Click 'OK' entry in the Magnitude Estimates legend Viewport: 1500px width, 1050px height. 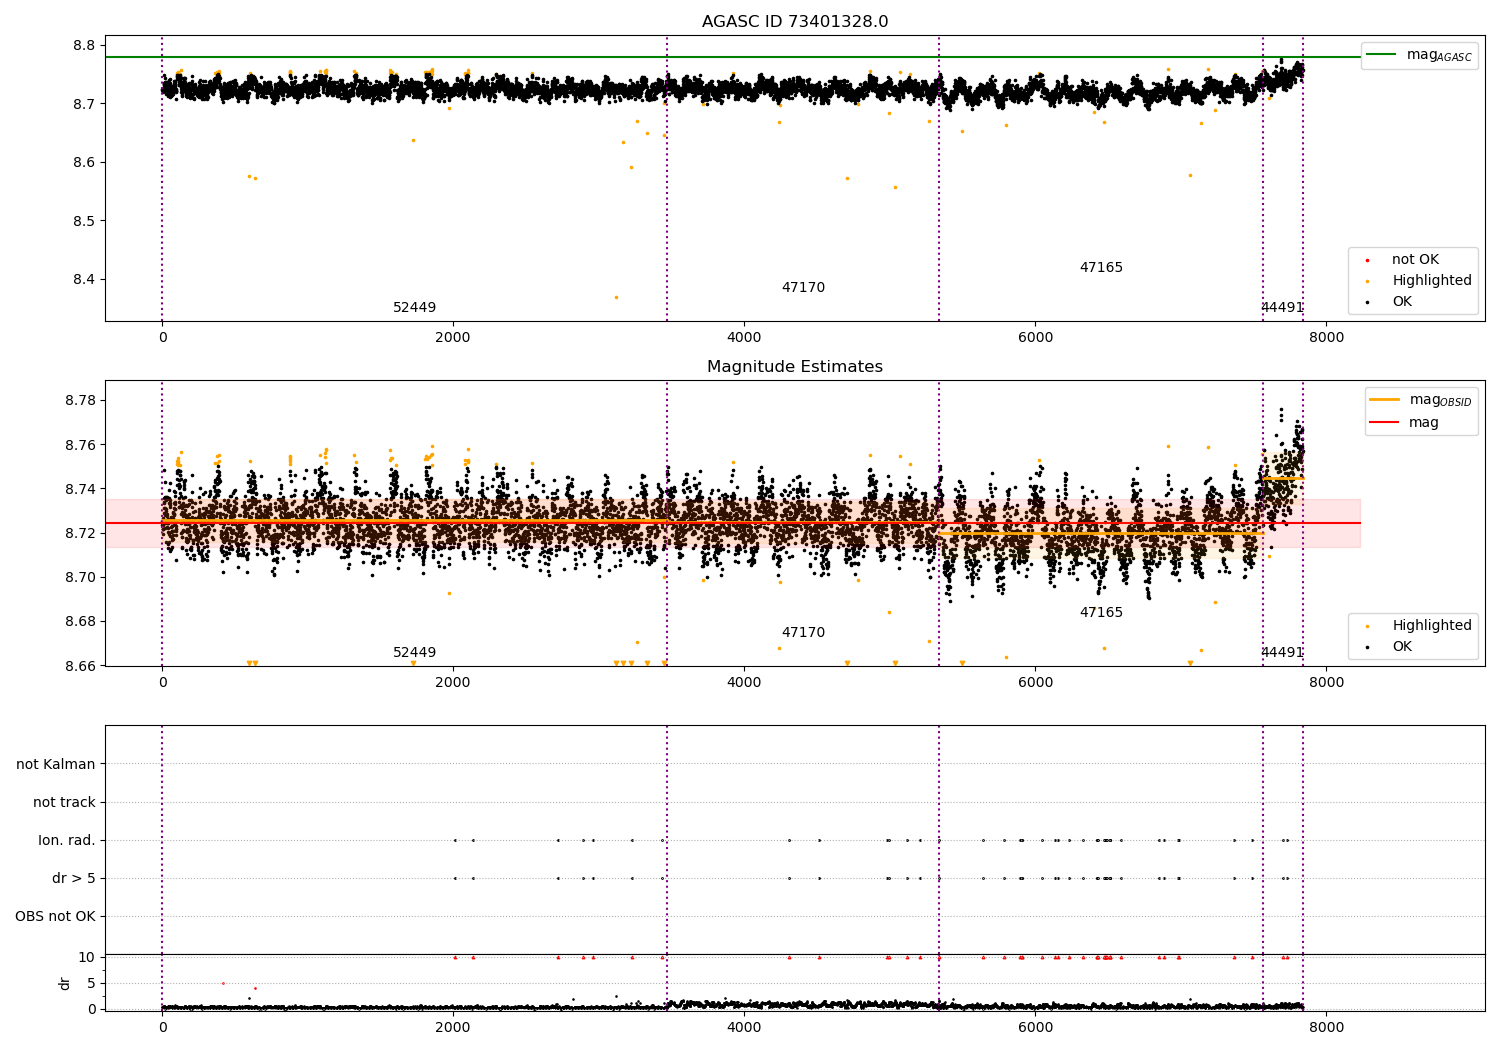(x=1391, y=647)
